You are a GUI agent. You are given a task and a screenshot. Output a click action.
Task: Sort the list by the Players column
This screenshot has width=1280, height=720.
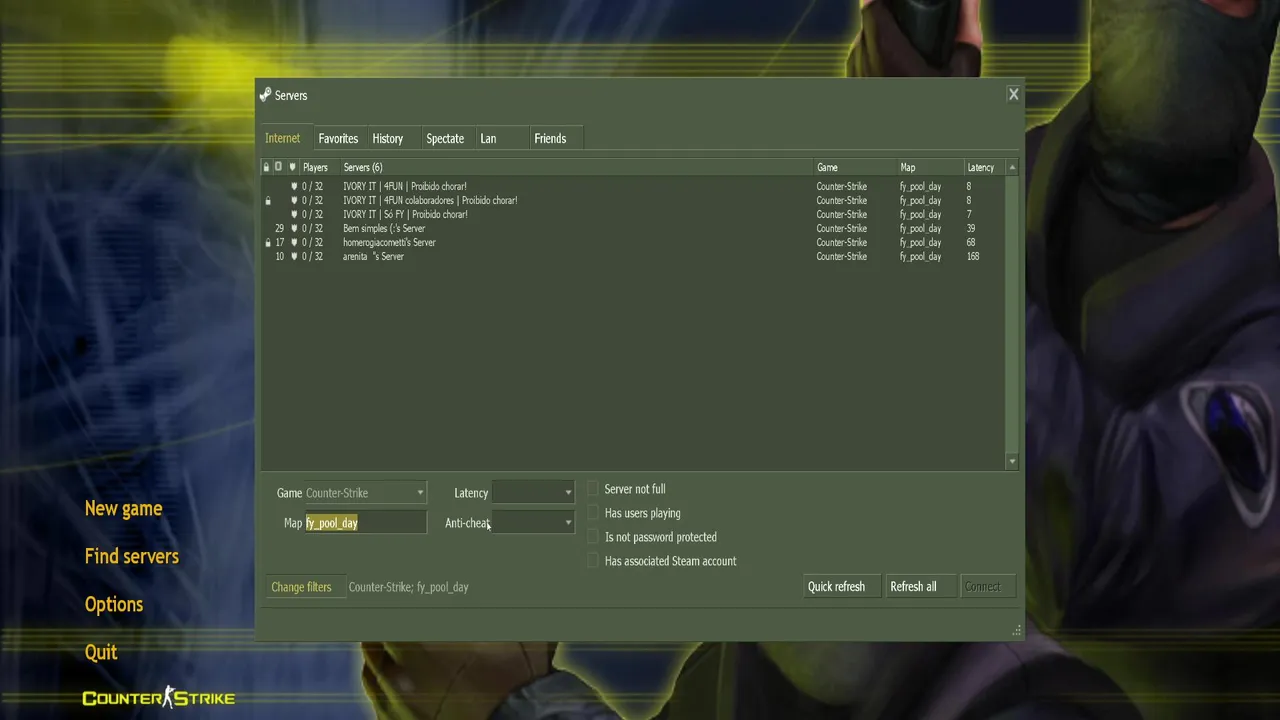pyautogui.click(x=319, y=167)
